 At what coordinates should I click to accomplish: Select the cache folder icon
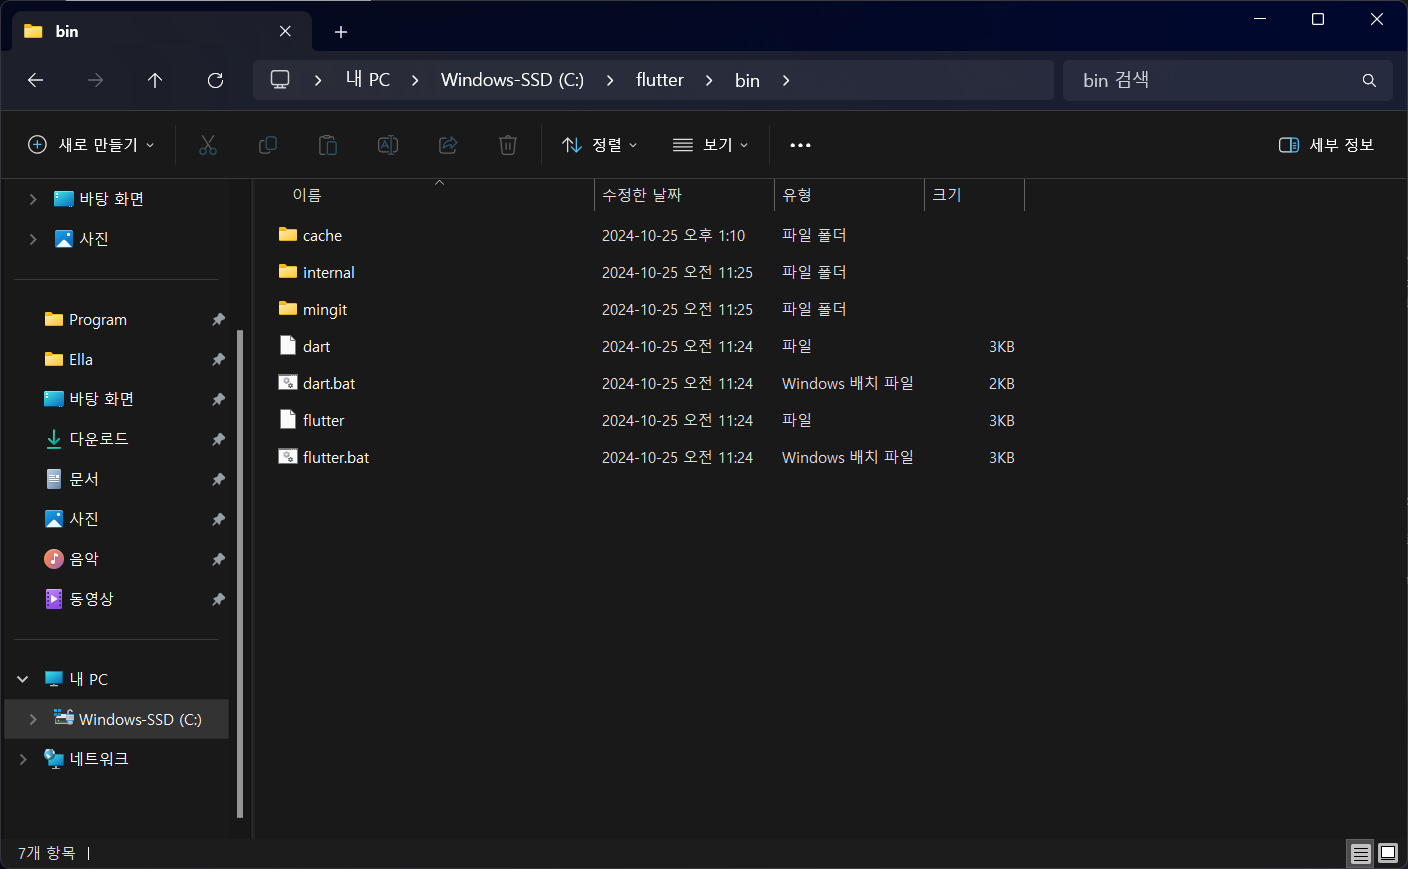click(x=288, y=234)
